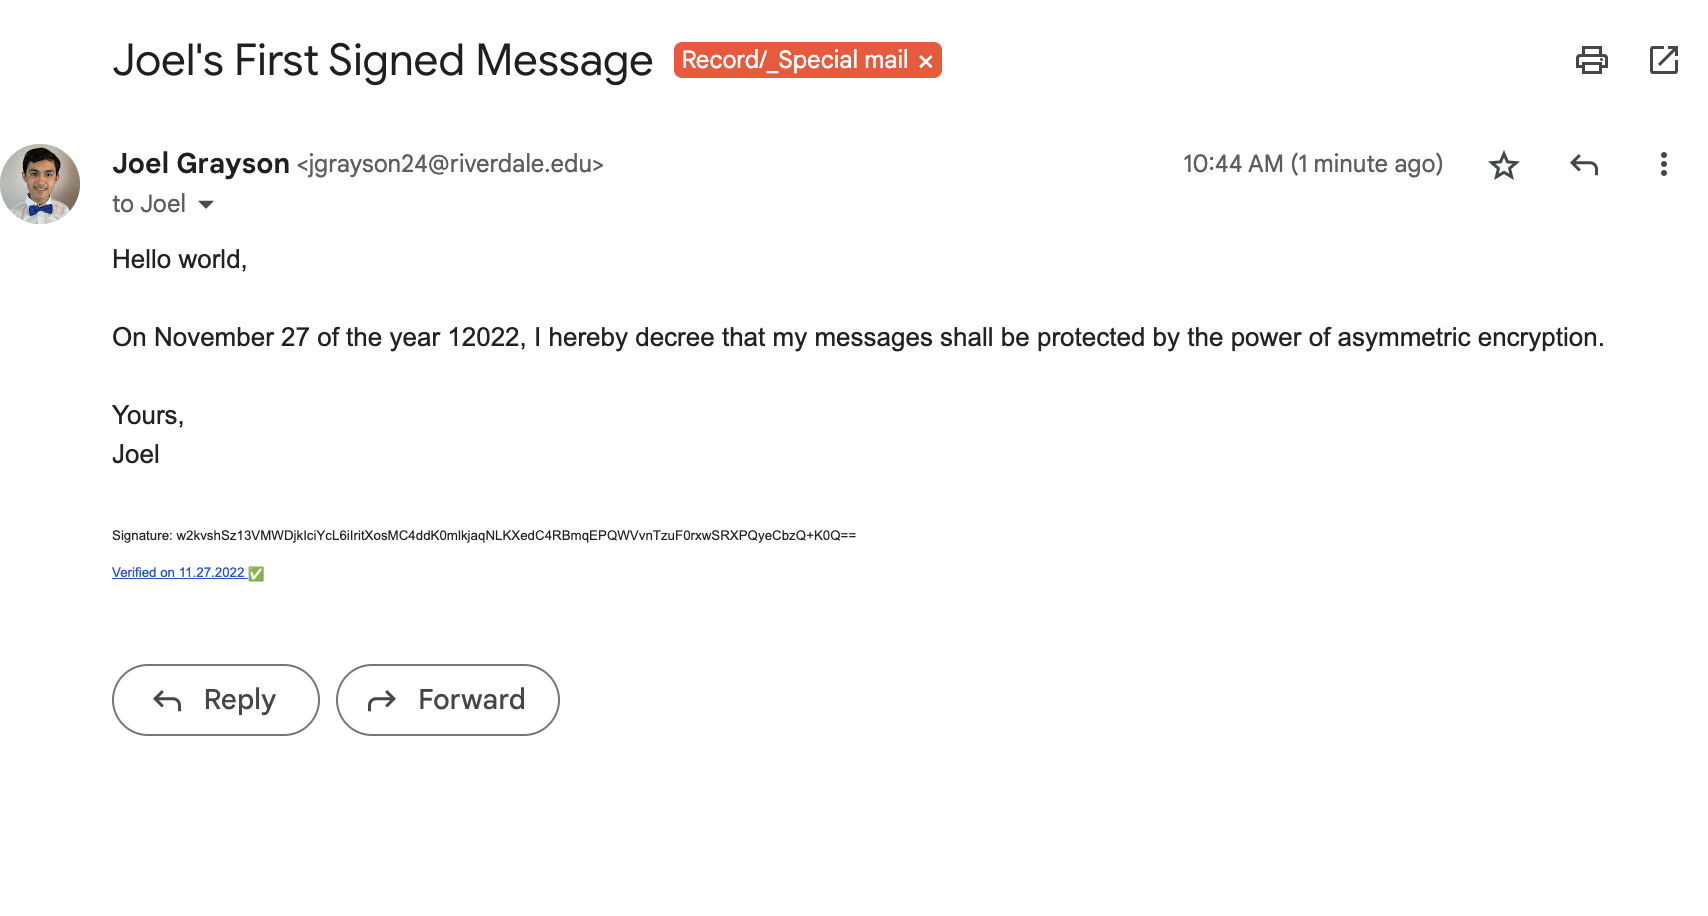Open the three-dot More options menu
This screenshot has width=1708, height=916.
[1663, 165]
